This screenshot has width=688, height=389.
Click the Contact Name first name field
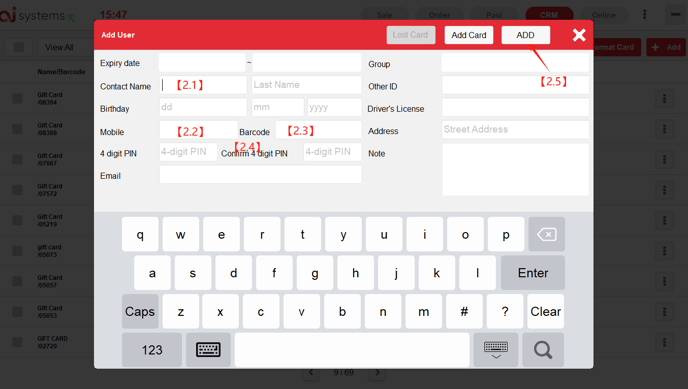203,85
